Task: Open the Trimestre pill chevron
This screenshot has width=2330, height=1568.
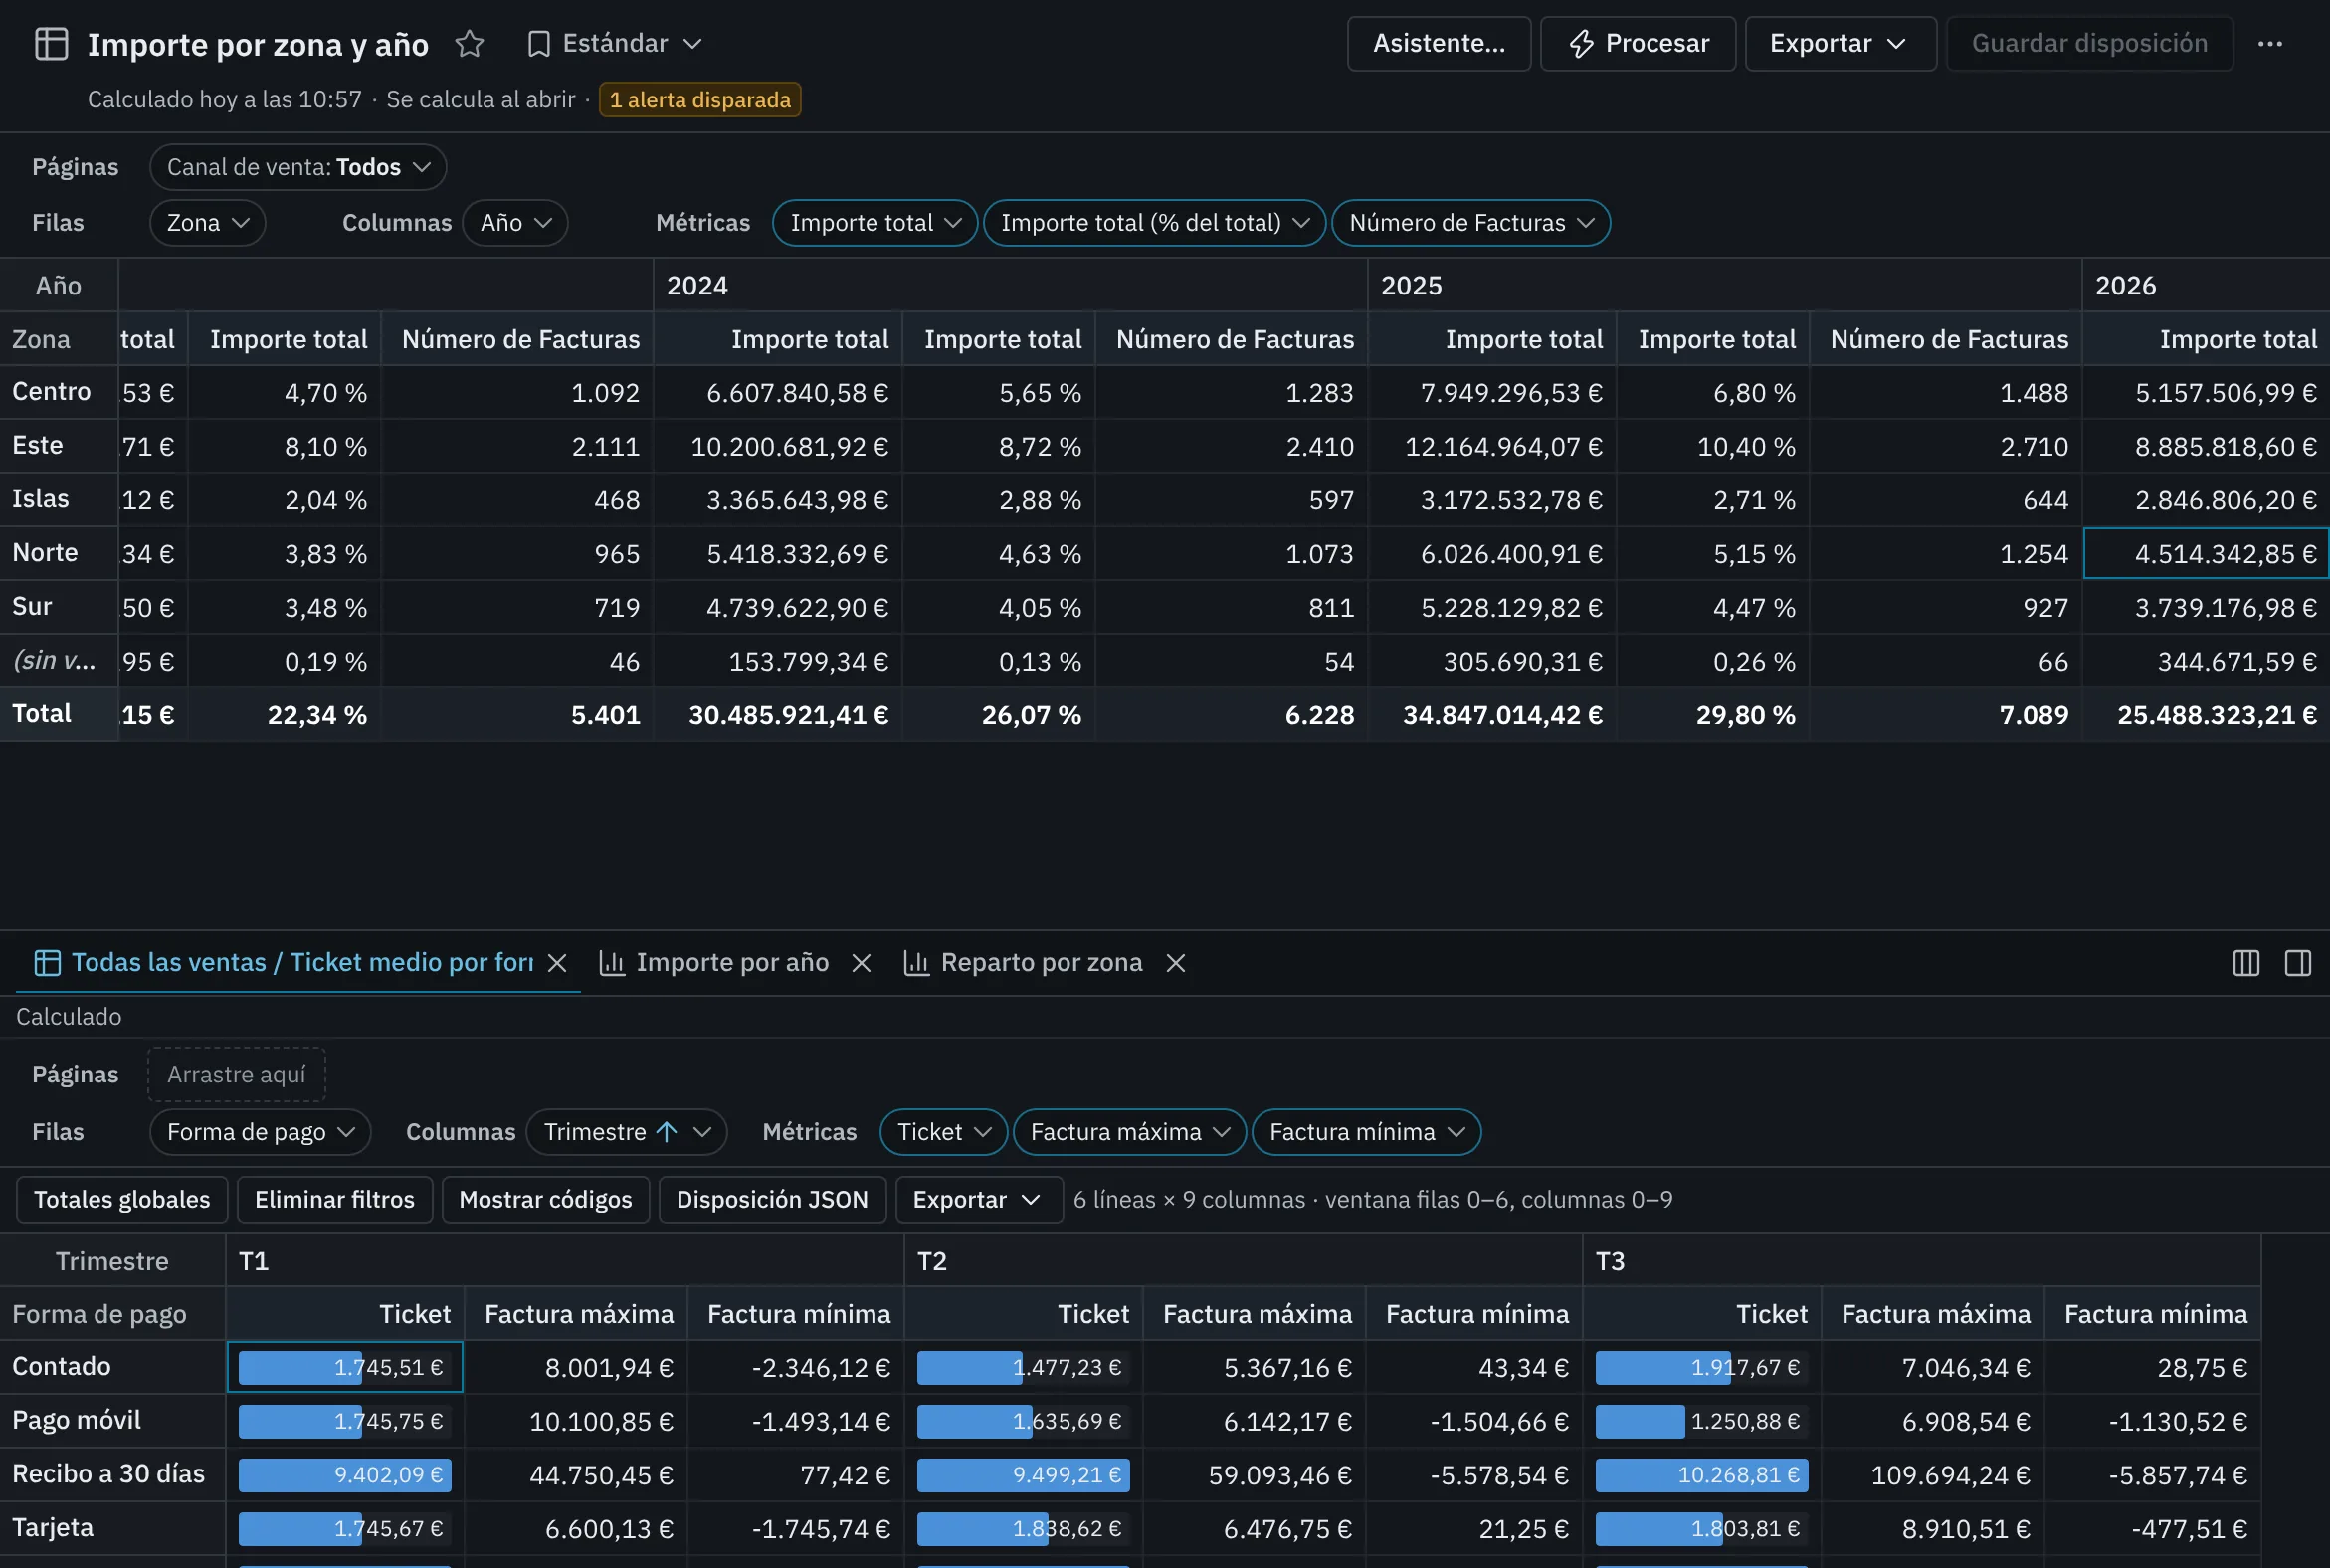Action: pos(703,1133)
